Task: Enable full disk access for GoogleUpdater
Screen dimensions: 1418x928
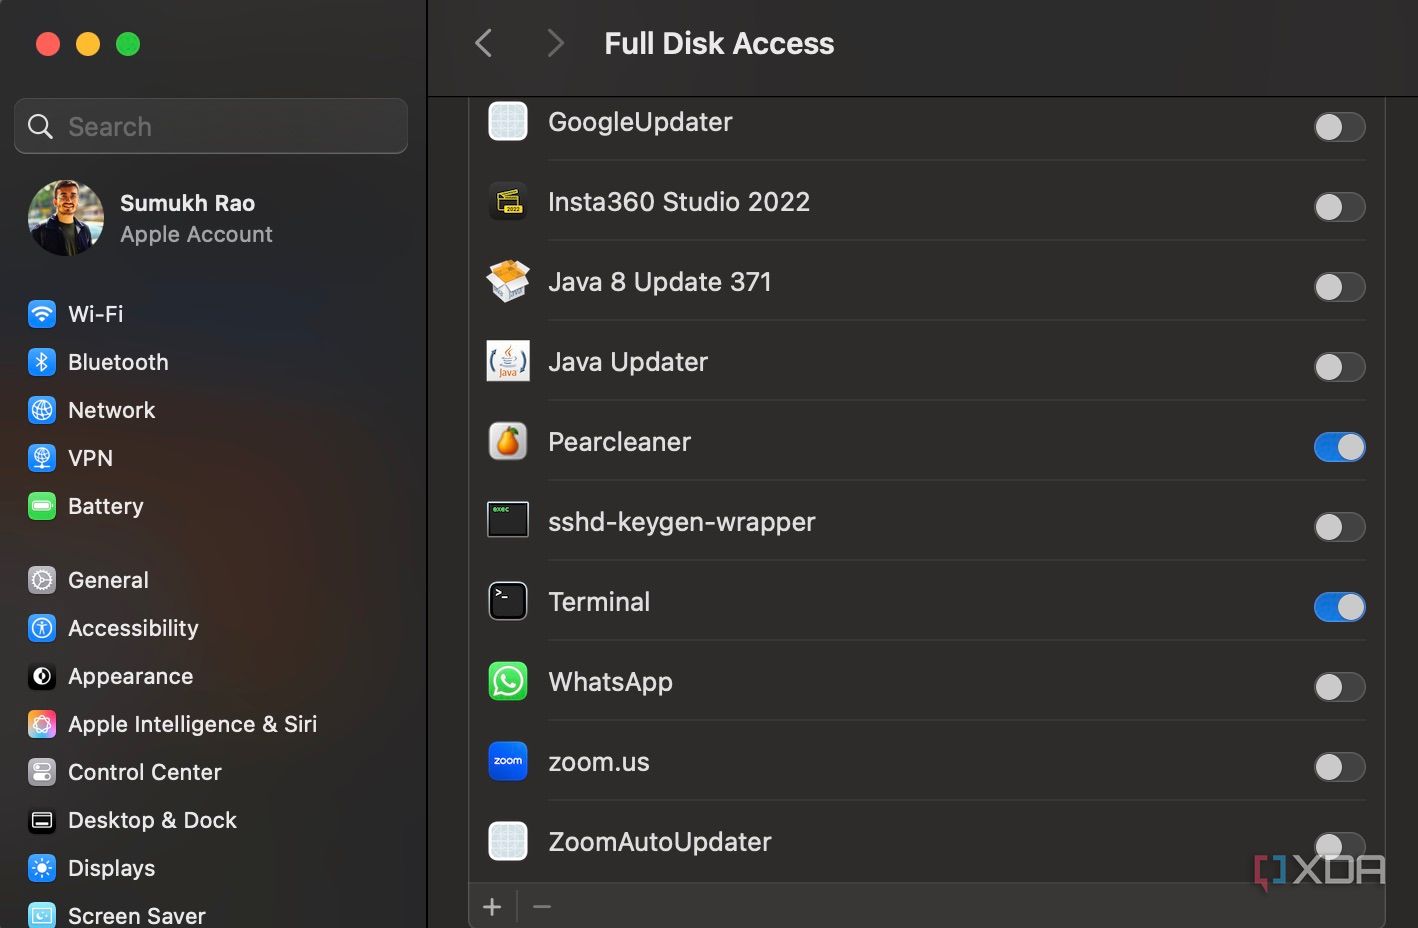Action: (x=1339, y=127)
